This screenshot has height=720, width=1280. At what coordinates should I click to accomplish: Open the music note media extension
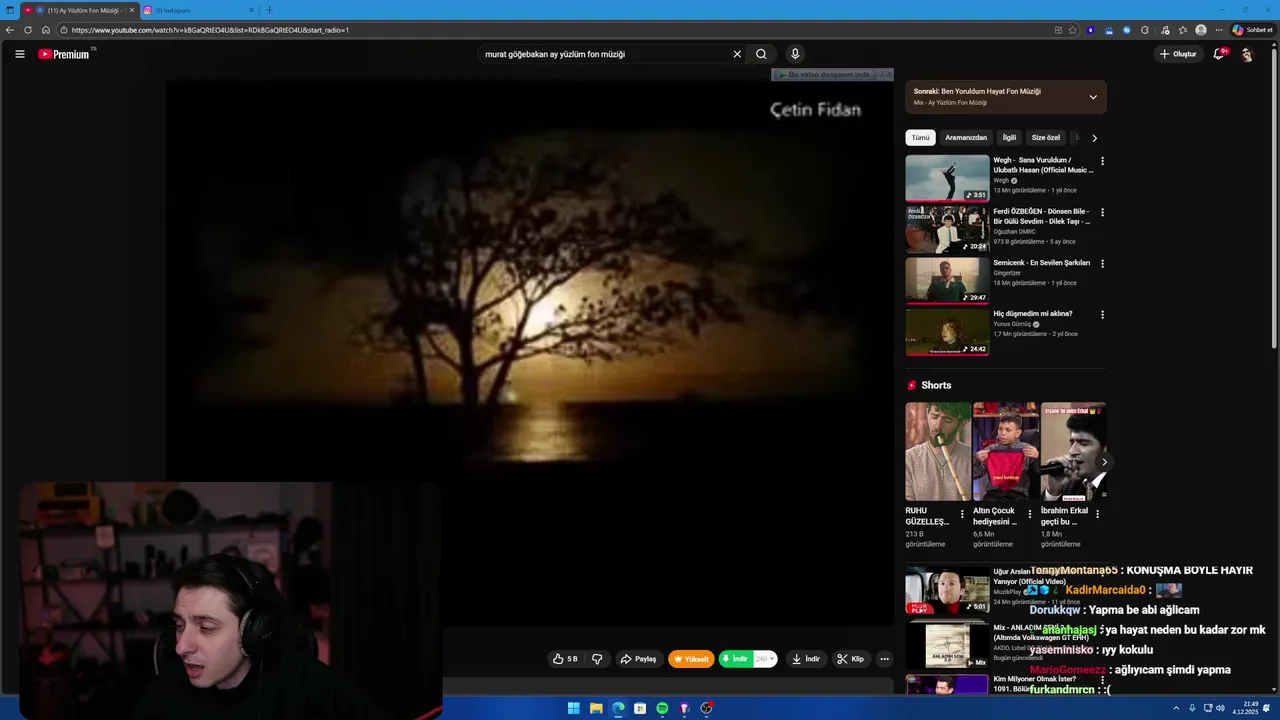point(1165,30)
